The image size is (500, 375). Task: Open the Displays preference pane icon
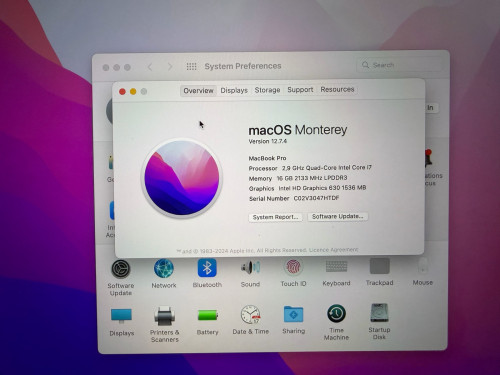pos(121,316)
